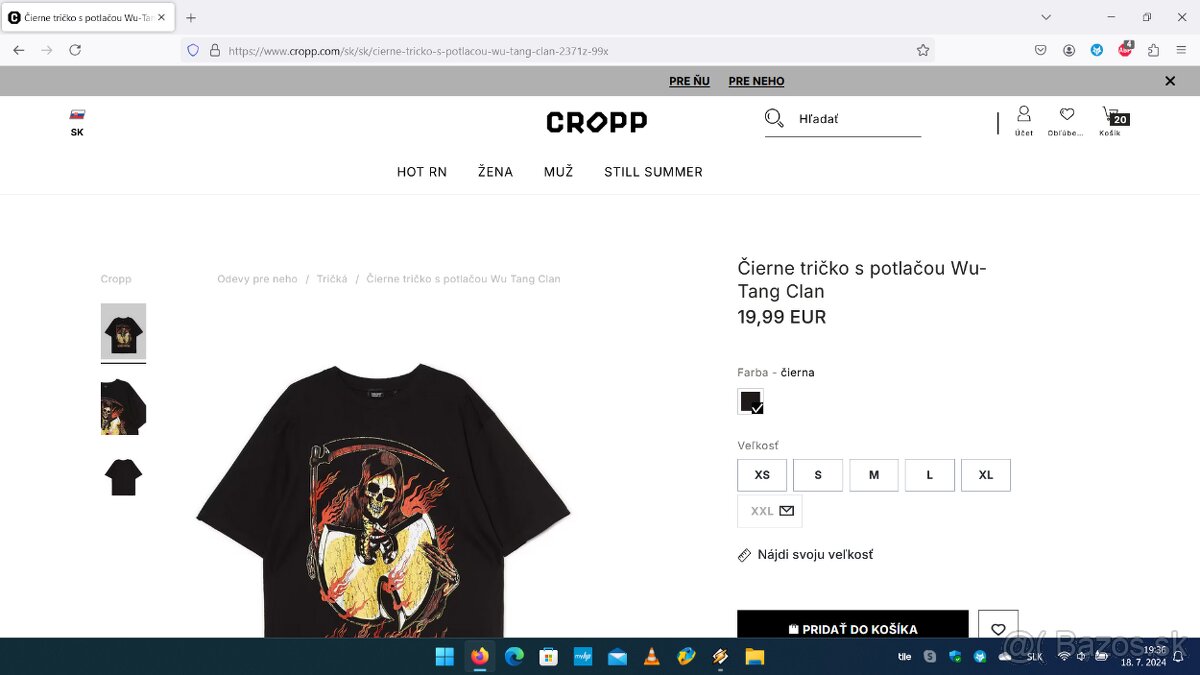The image size is (1200, 675).
Task: Click the Firefox bookmark star icon
Action: pos(923,50)
